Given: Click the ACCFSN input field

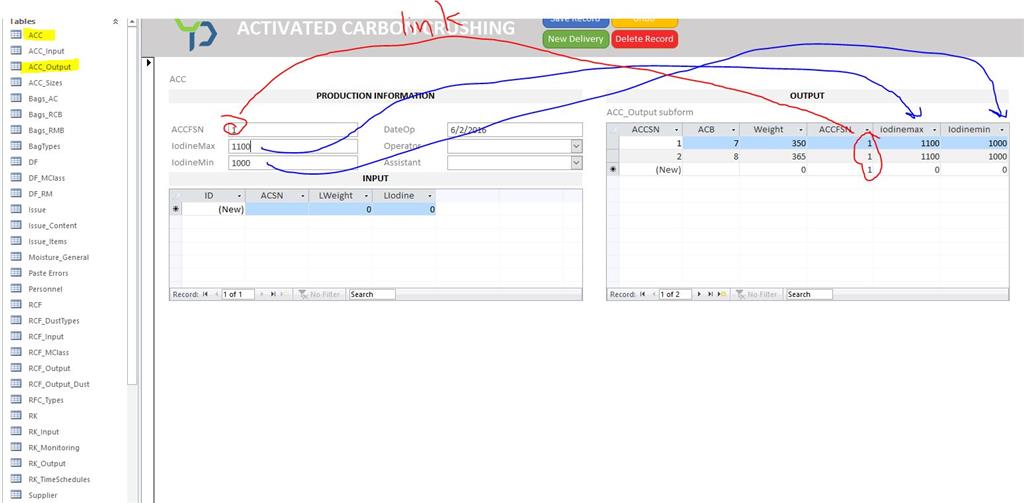Looking at the screenshot, I should point(293,130).
